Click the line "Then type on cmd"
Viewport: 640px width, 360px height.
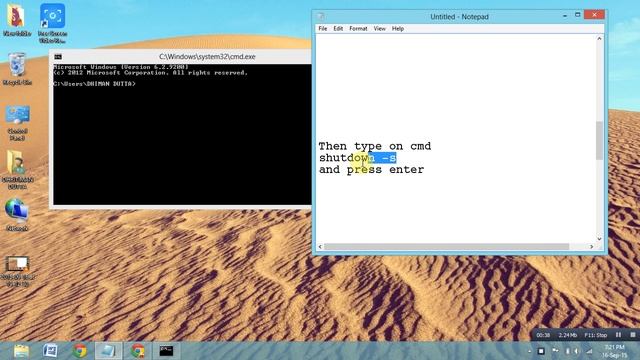(x=375, y=146)
